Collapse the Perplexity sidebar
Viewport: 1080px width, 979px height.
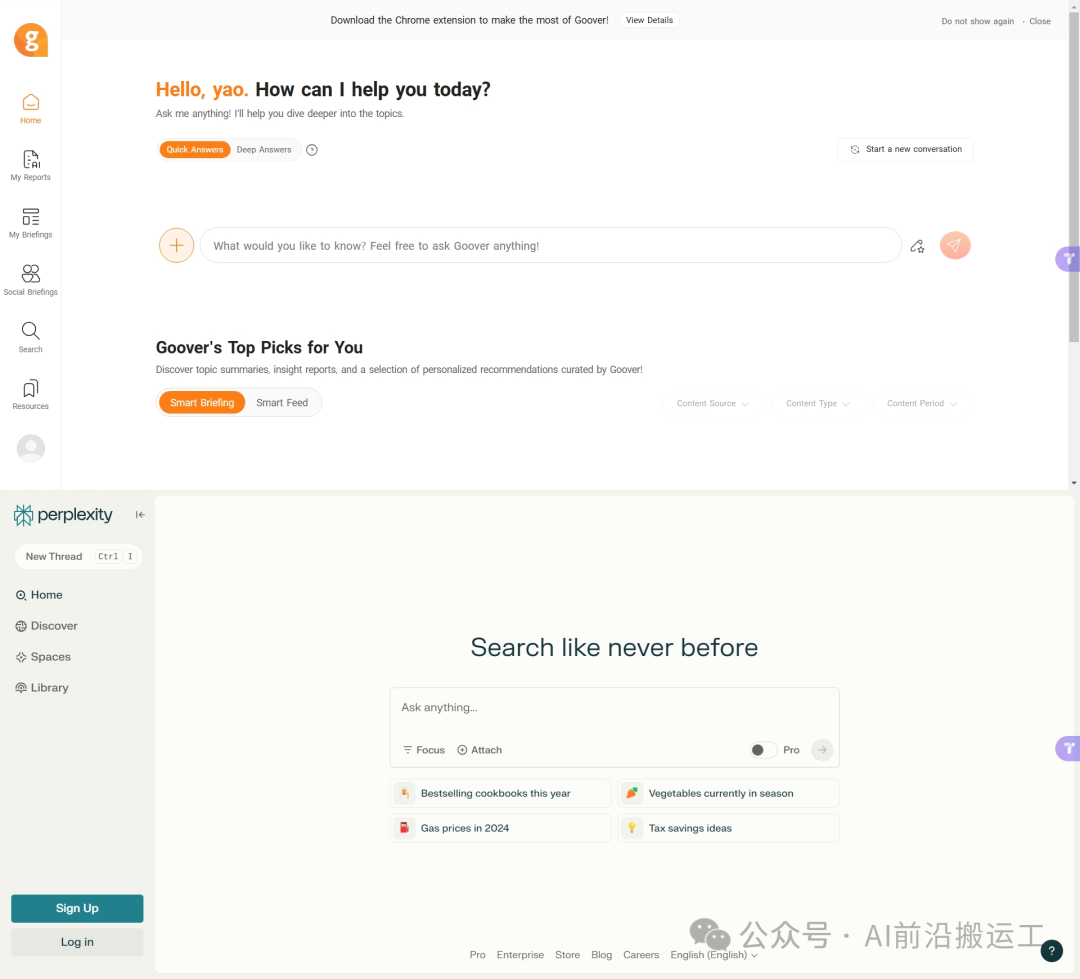tap(140, 515)
